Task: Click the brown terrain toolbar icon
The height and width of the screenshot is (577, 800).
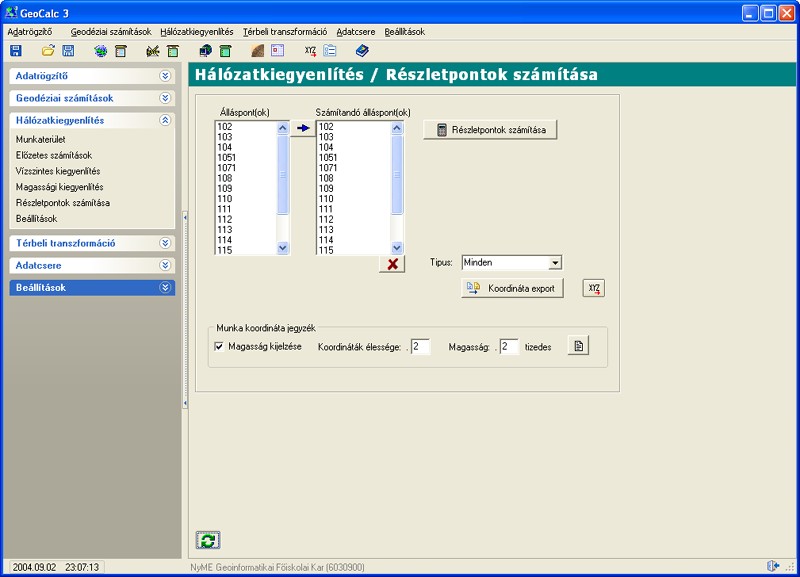Action: (x=258, y=51)
